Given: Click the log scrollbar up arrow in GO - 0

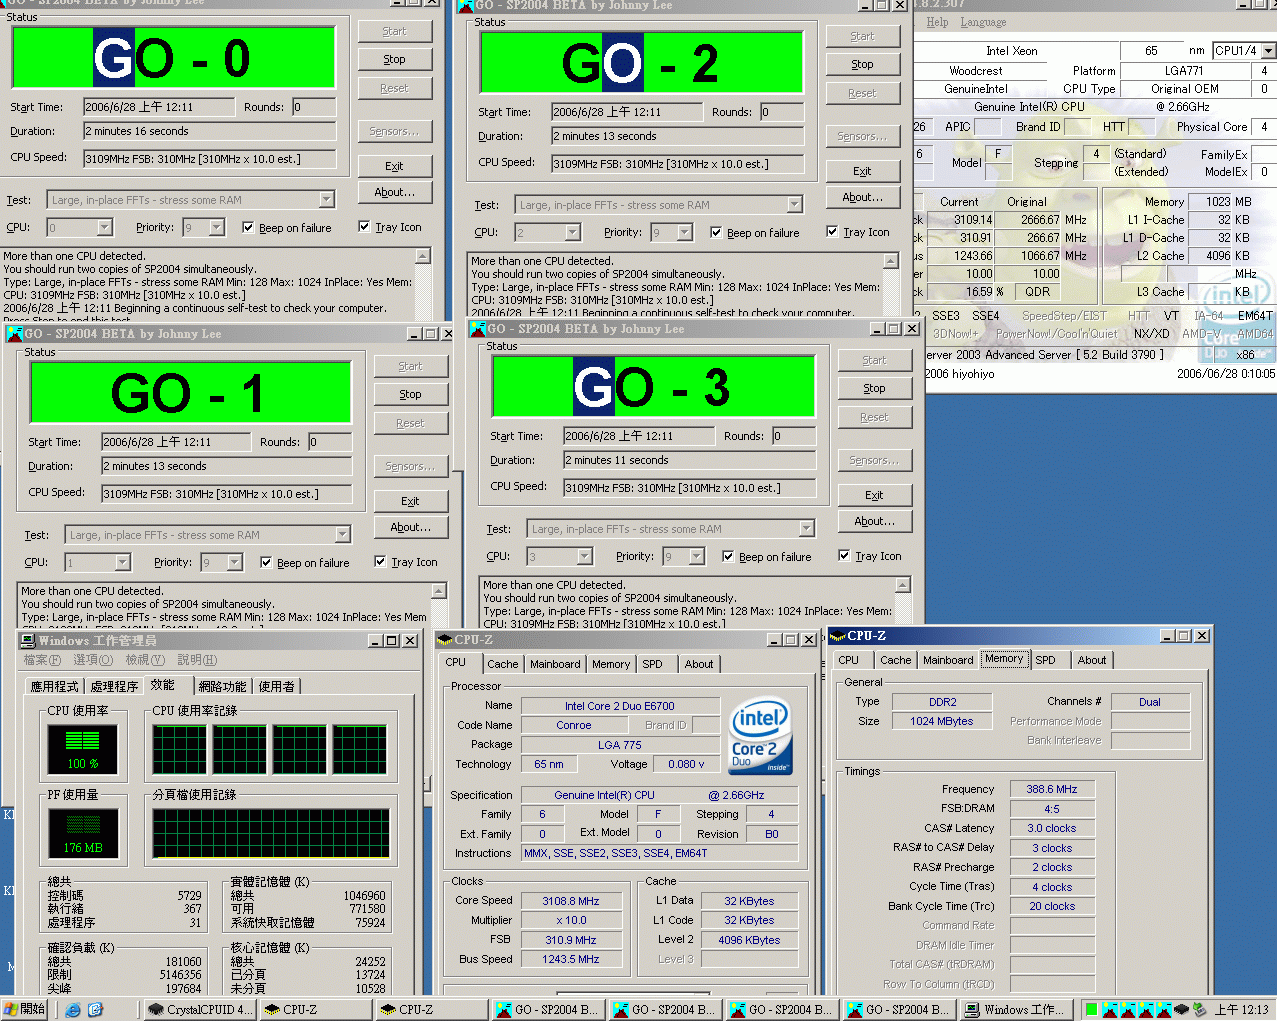Looking at the screenshot, I should click(x=422, y=257).
